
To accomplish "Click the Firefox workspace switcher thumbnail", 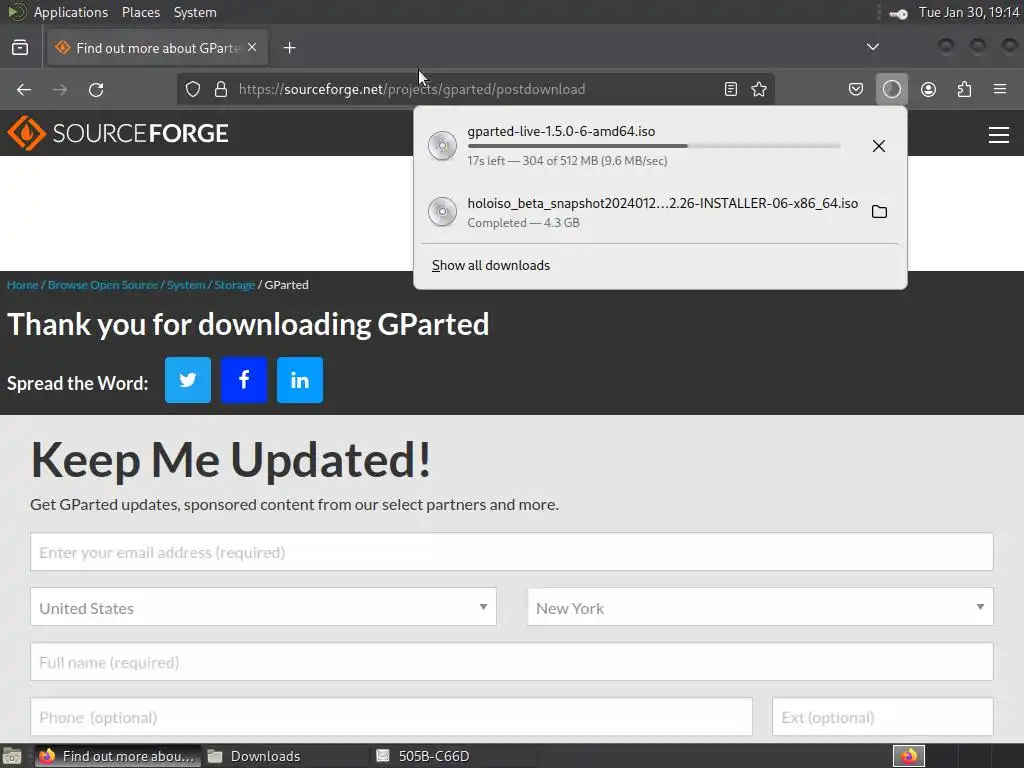I will tap(909, 756).
